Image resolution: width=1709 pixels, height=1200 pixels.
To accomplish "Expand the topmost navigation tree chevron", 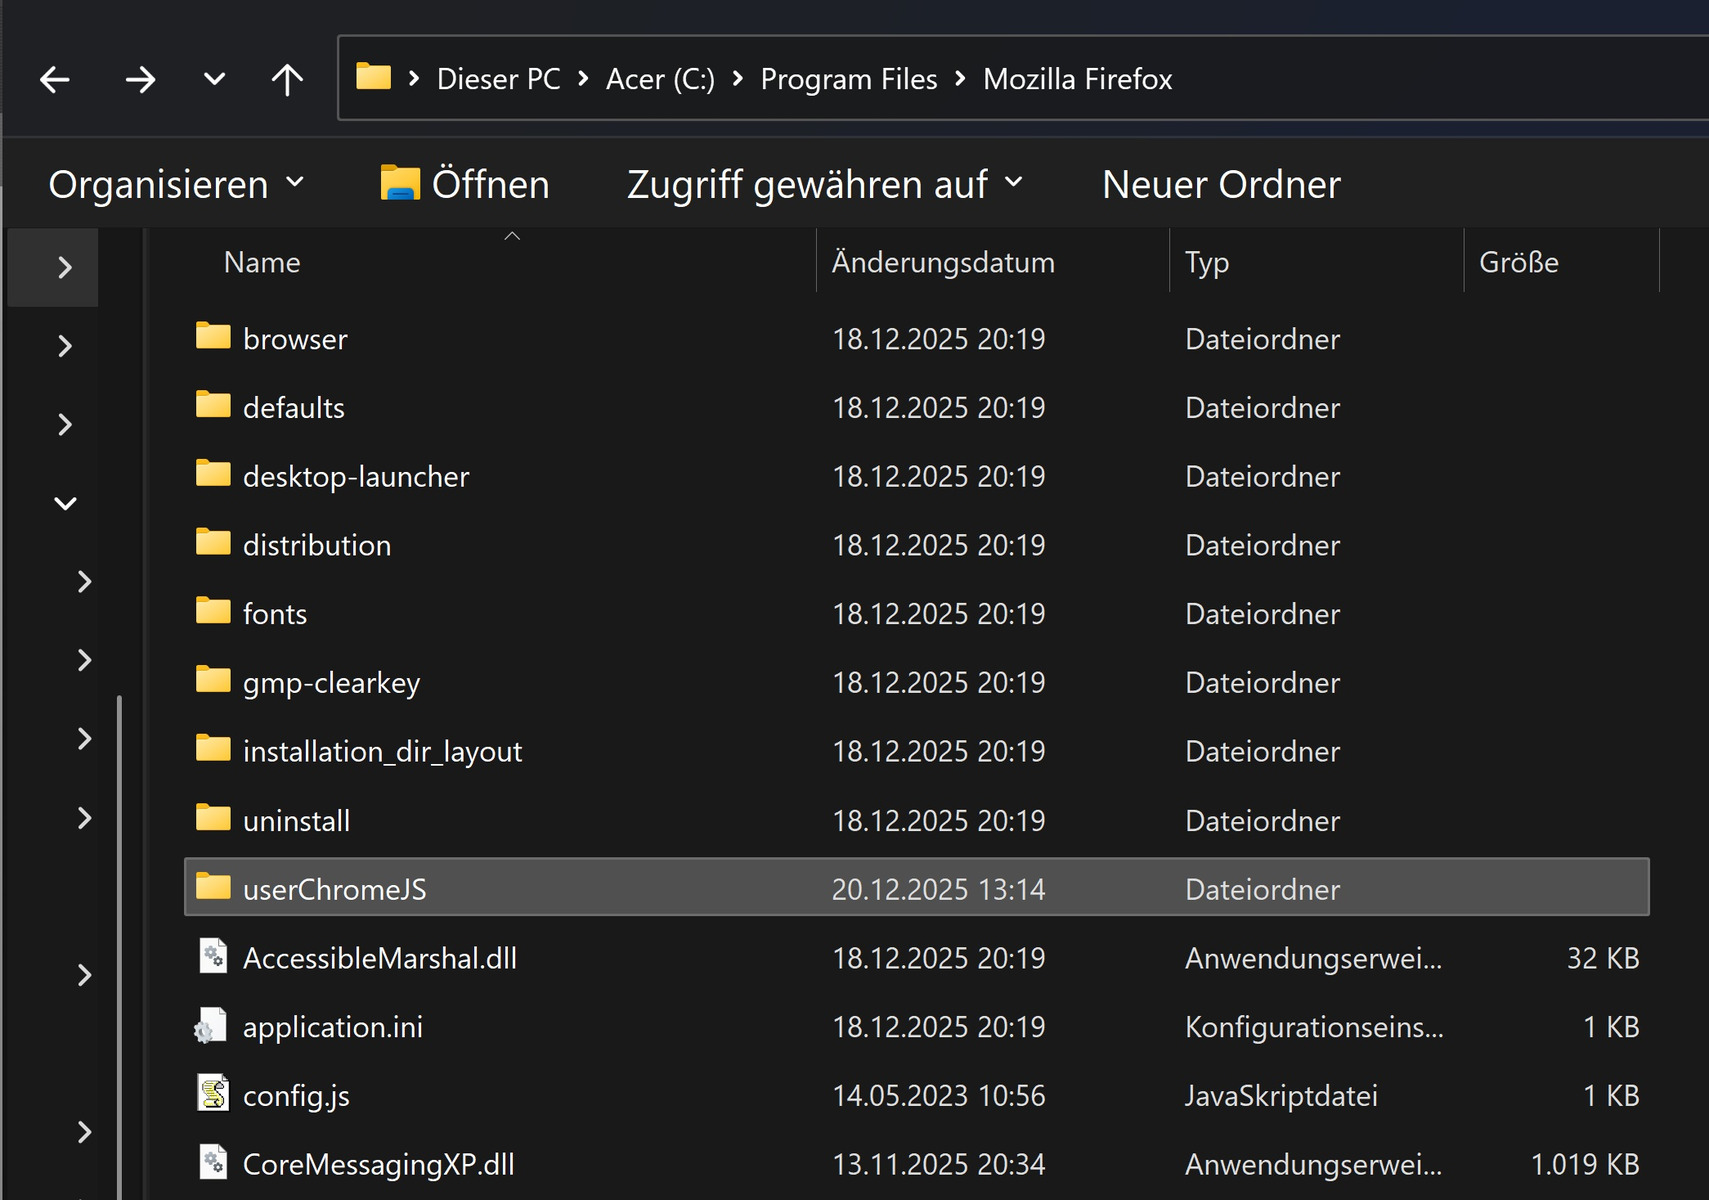I will click(65, 267).
